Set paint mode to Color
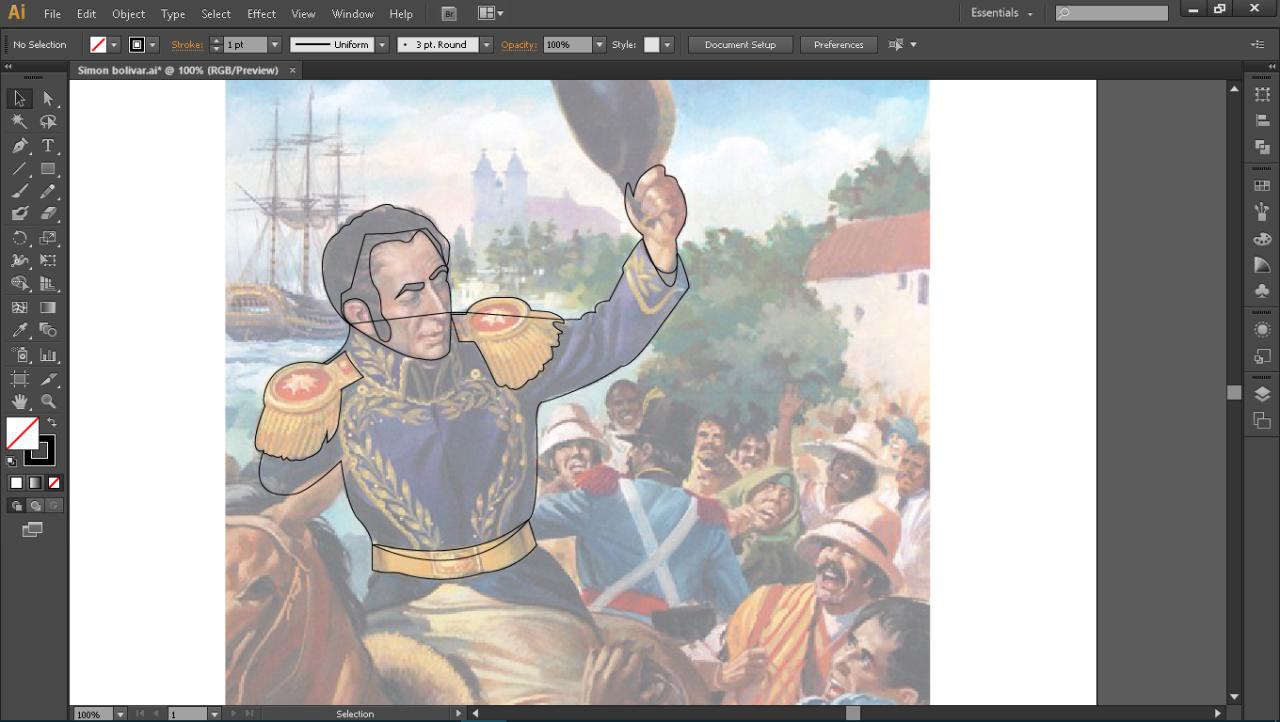The width and height of the screenshot is (1280, 722). coord(16,482)
